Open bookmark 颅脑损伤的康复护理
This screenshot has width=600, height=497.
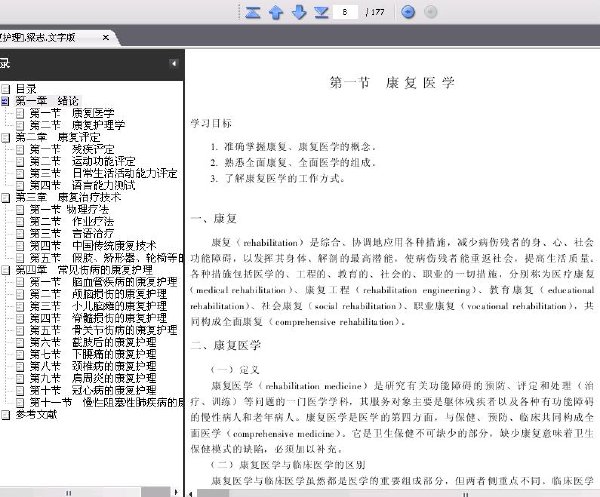click(x=119, y=294)
